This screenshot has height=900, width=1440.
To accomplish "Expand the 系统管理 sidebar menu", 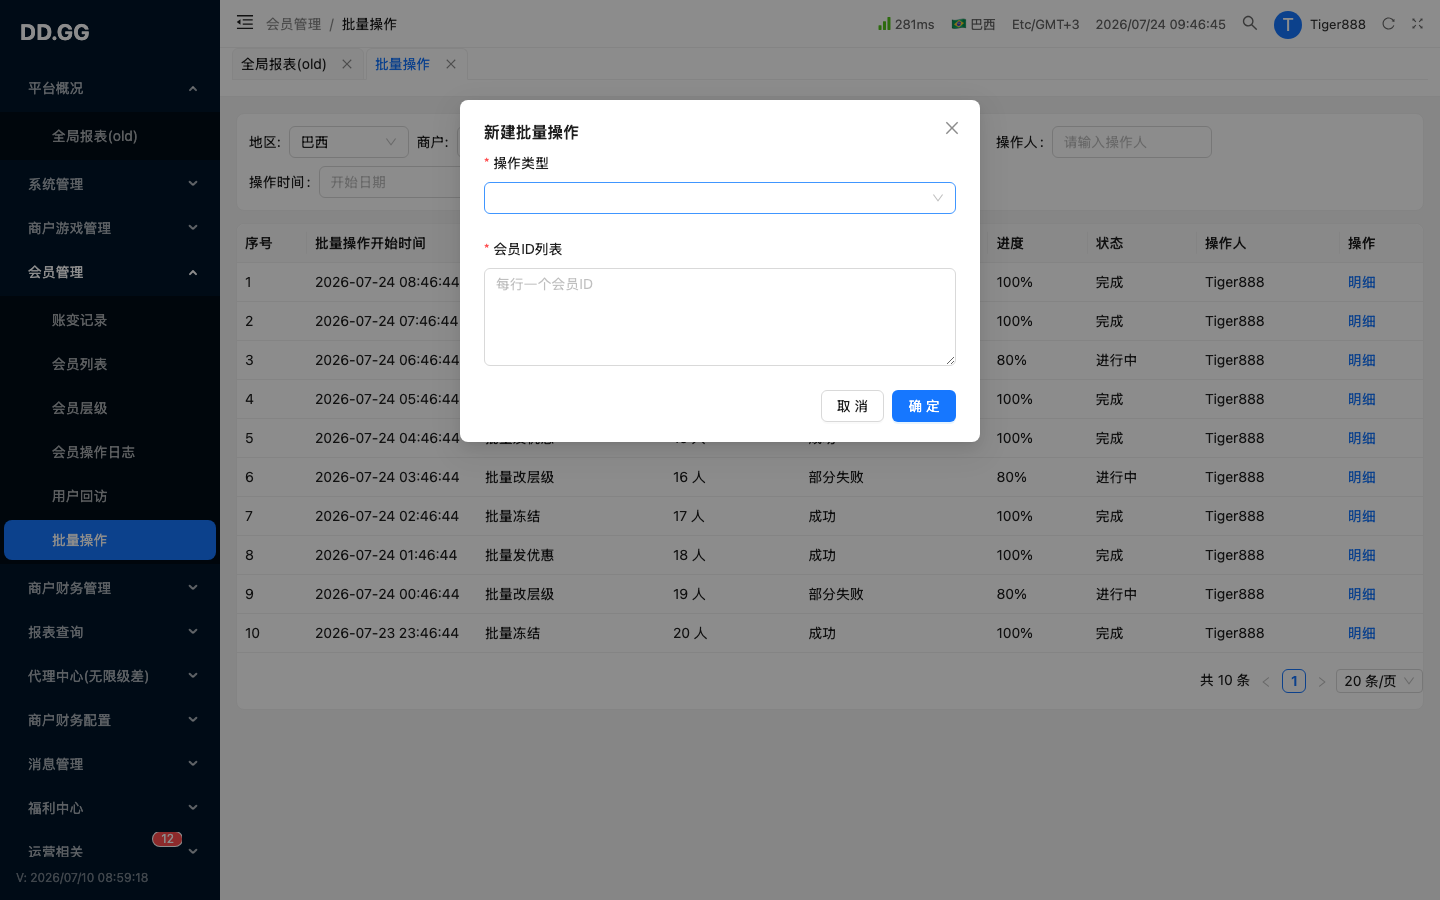I will pyautogui.click(x=110, y=184).
